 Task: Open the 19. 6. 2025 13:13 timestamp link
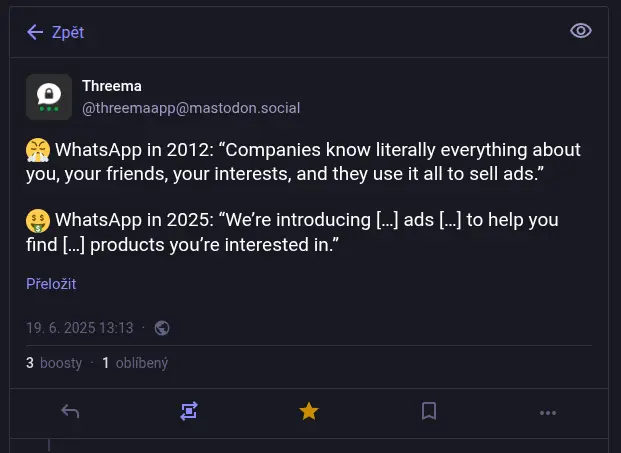79,328
